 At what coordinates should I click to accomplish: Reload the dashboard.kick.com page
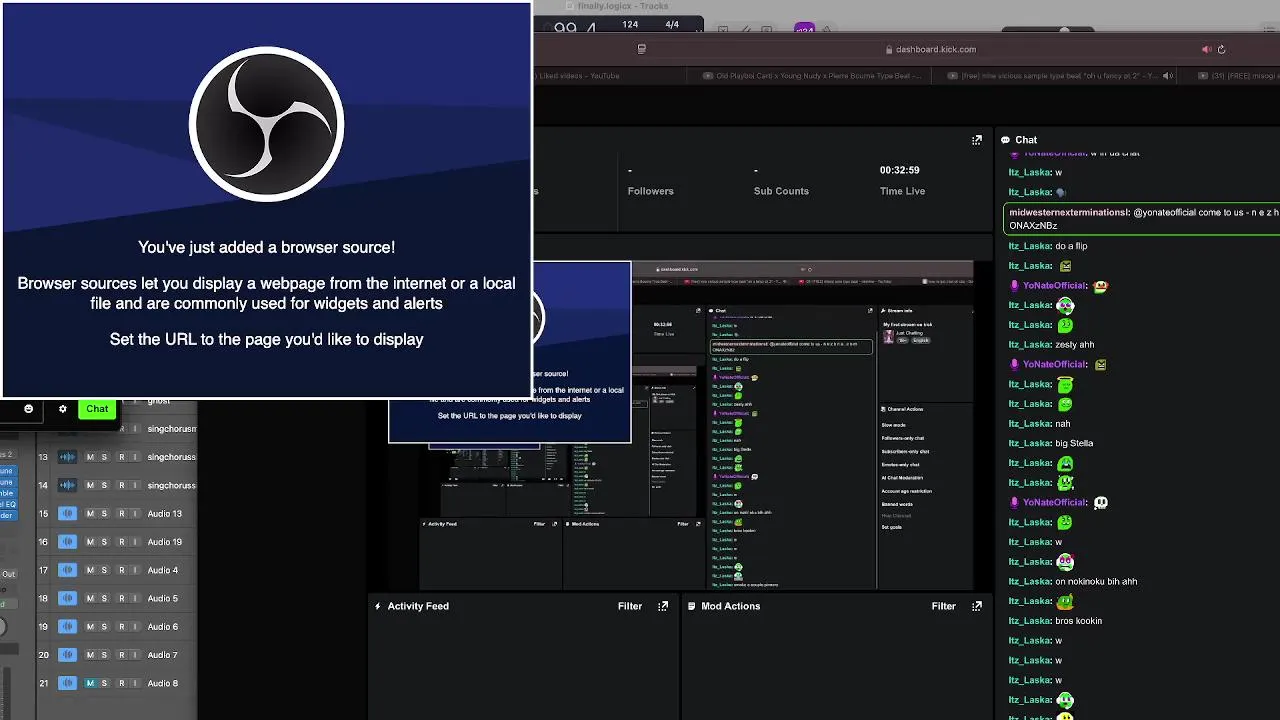(x=1221, y=49)
